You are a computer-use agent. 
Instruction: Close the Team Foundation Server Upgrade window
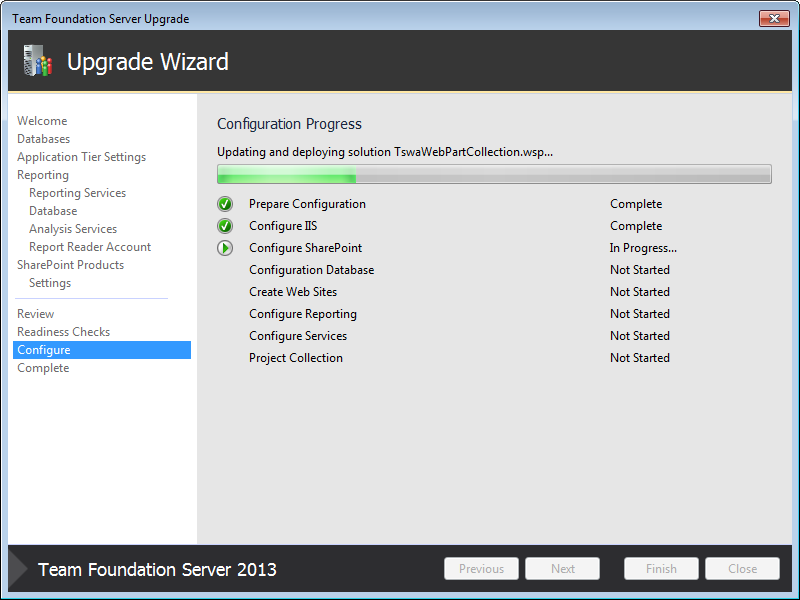(774, 18)
